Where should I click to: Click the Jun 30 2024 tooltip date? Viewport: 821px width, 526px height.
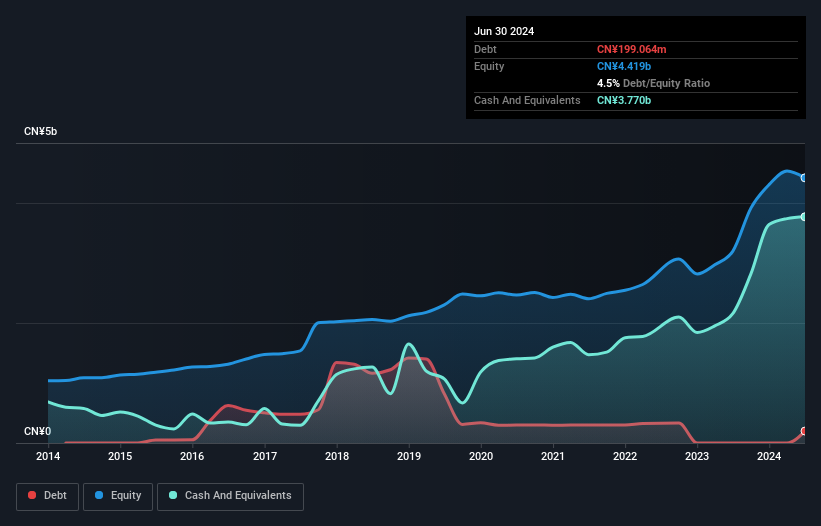pos(504,31)
